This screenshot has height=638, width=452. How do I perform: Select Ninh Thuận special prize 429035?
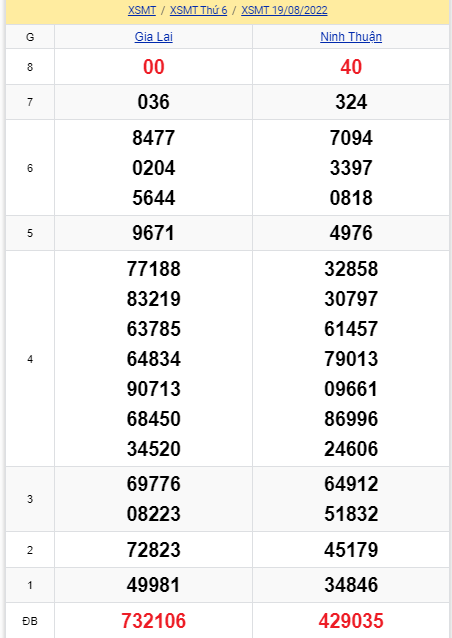(351, 621)
